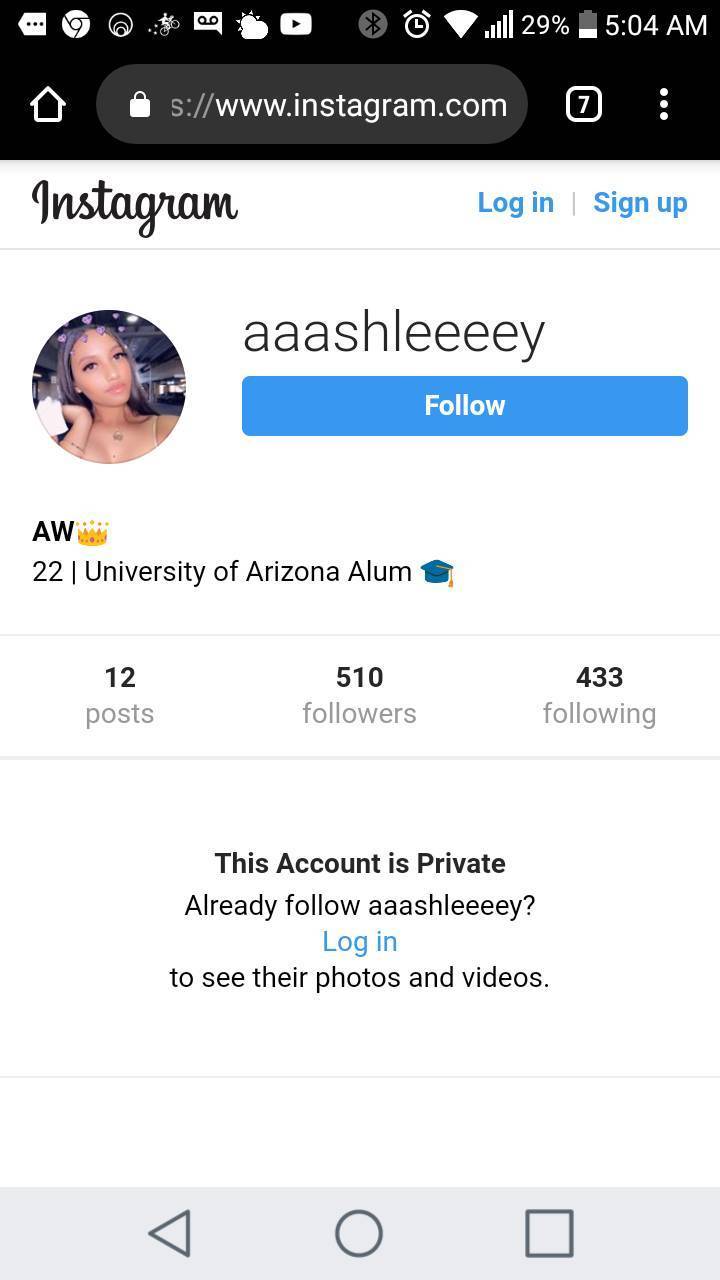Click the instagram.com address bar

[312, 104]
